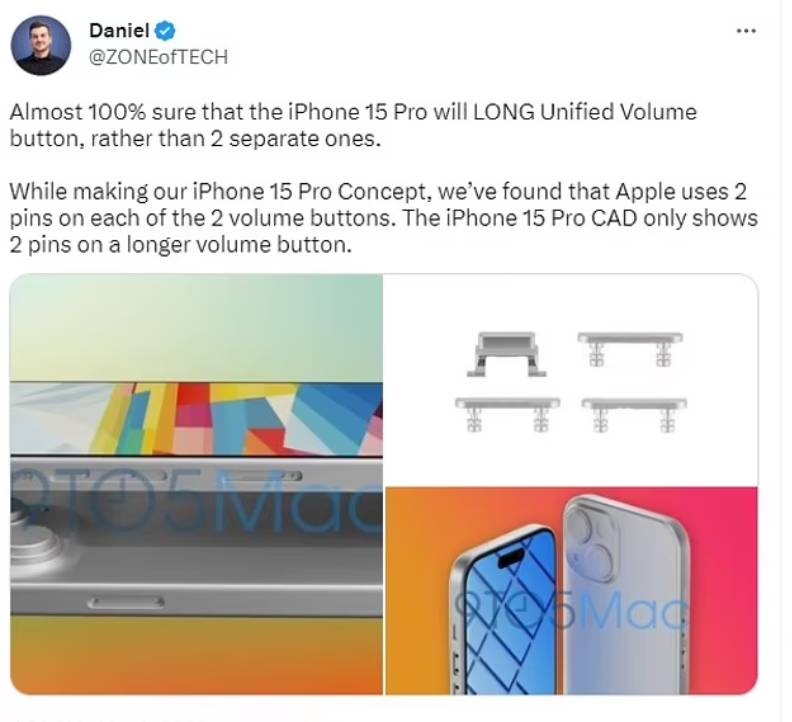
Task: Click the upper-right long button CAD part
Action: pyautogui.click(x=630, y=349)
